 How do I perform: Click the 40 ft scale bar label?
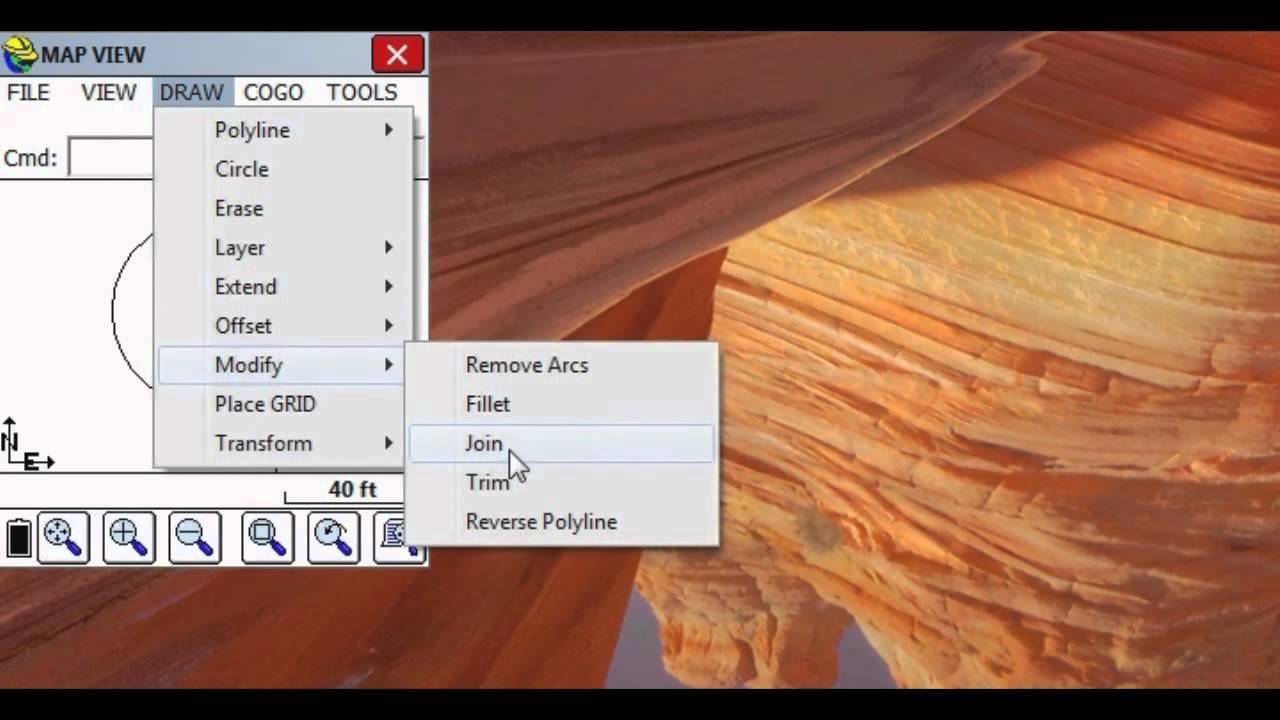352,489
